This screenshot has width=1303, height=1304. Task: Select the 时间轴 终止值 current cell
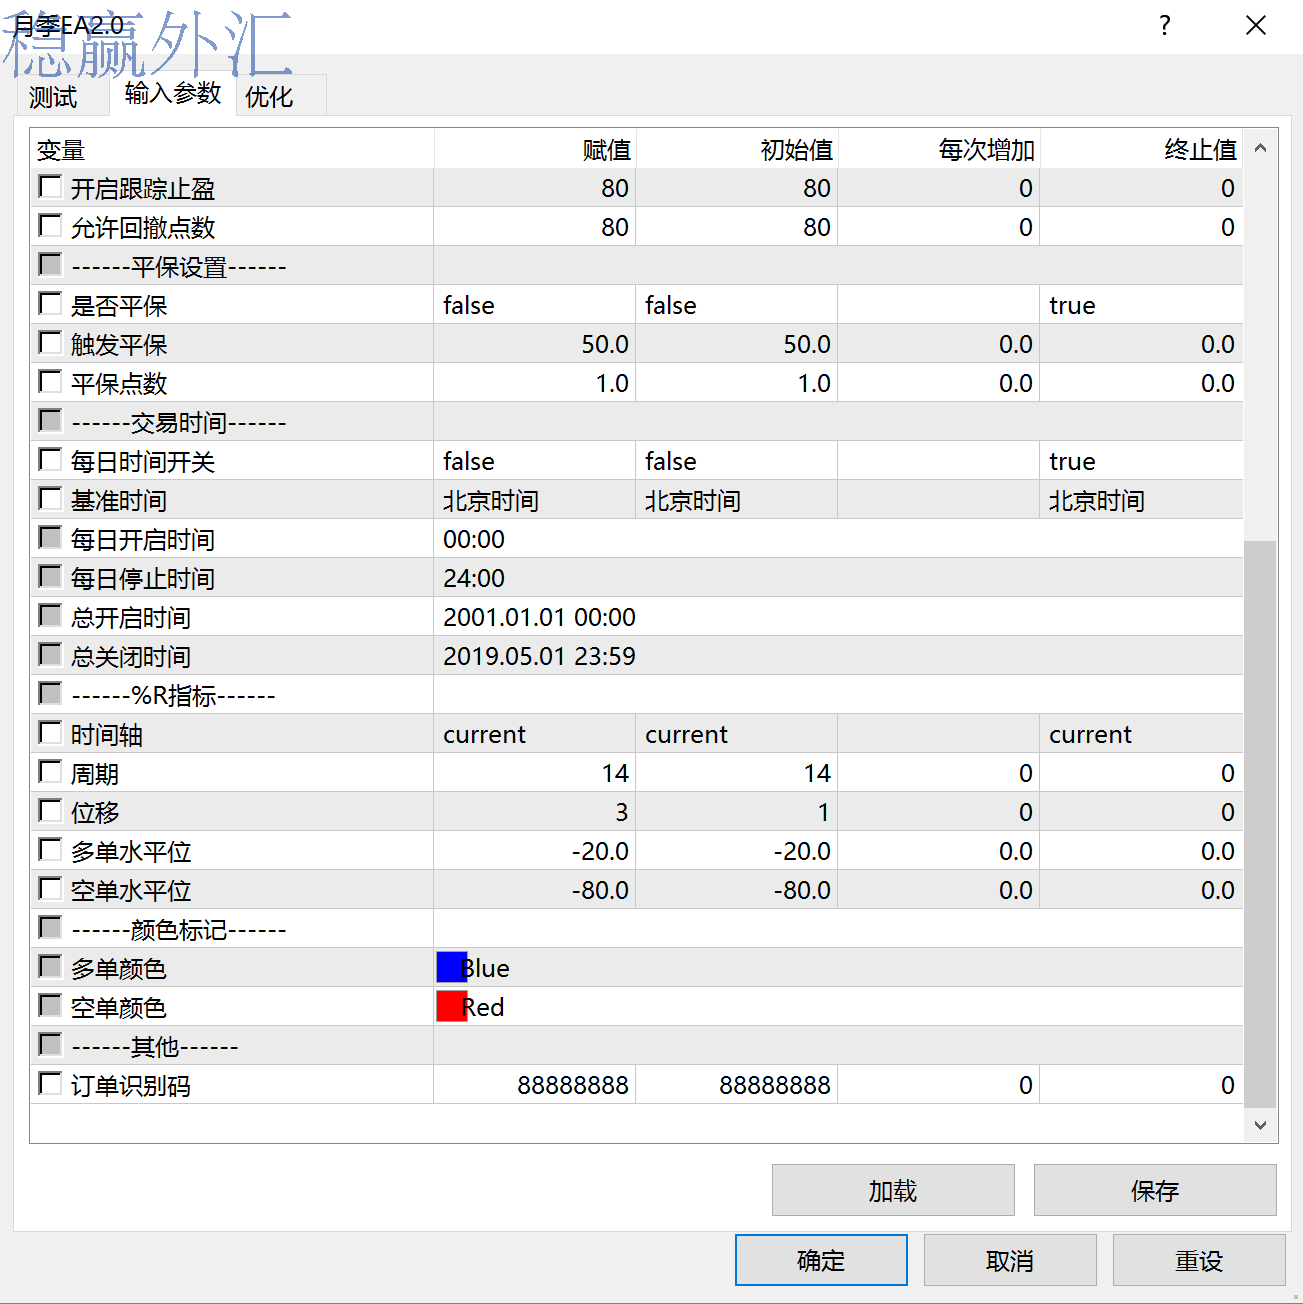tap(1141, 733)
